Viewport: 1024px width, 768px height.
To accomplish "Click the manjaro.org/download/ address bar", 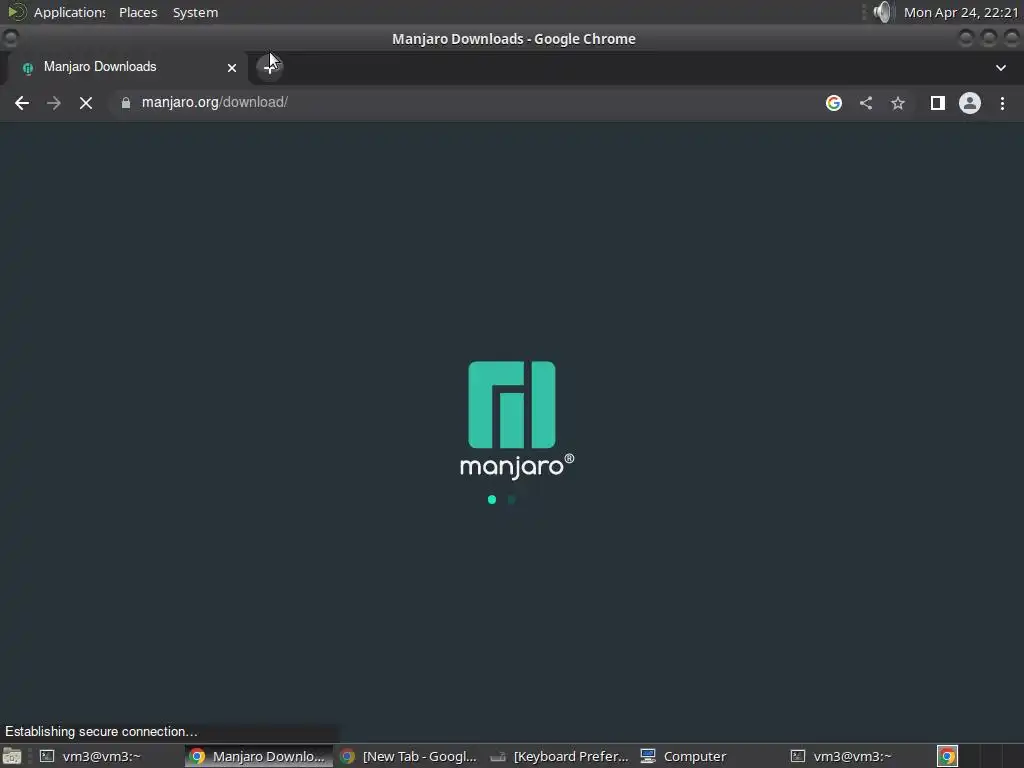I will click(x=464, y=103).
